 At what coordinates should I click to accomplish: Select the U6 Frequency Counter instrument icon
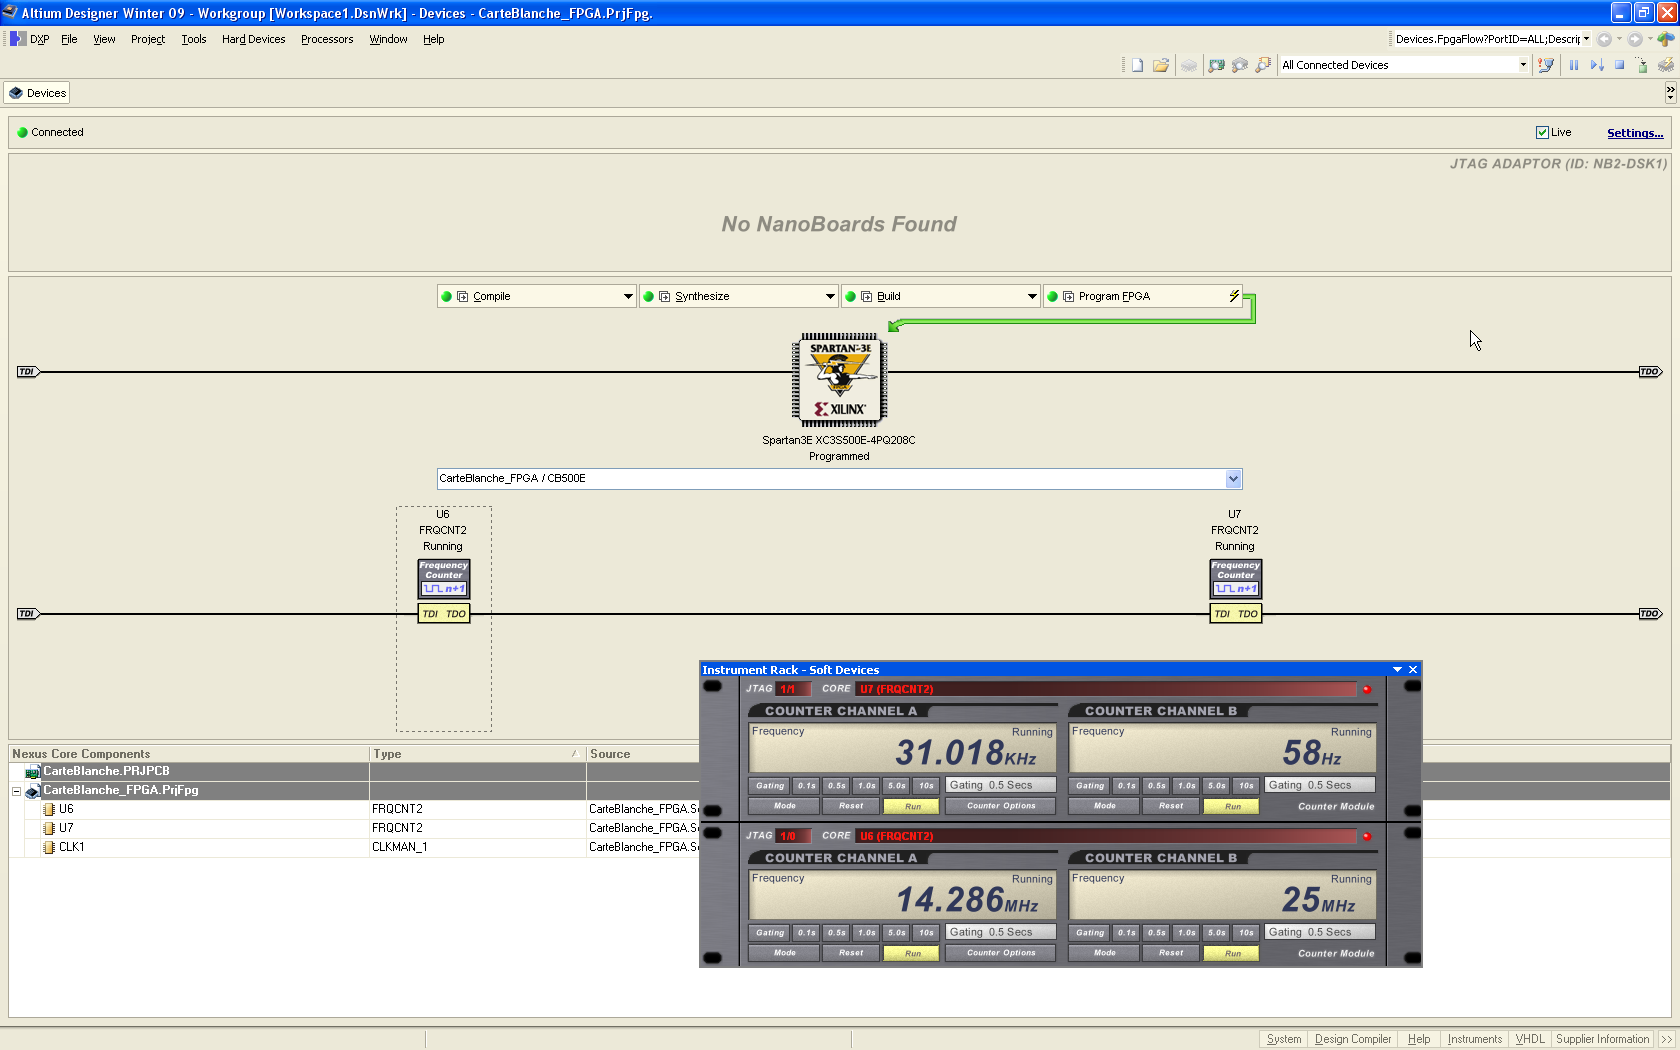tap(443, 579)
